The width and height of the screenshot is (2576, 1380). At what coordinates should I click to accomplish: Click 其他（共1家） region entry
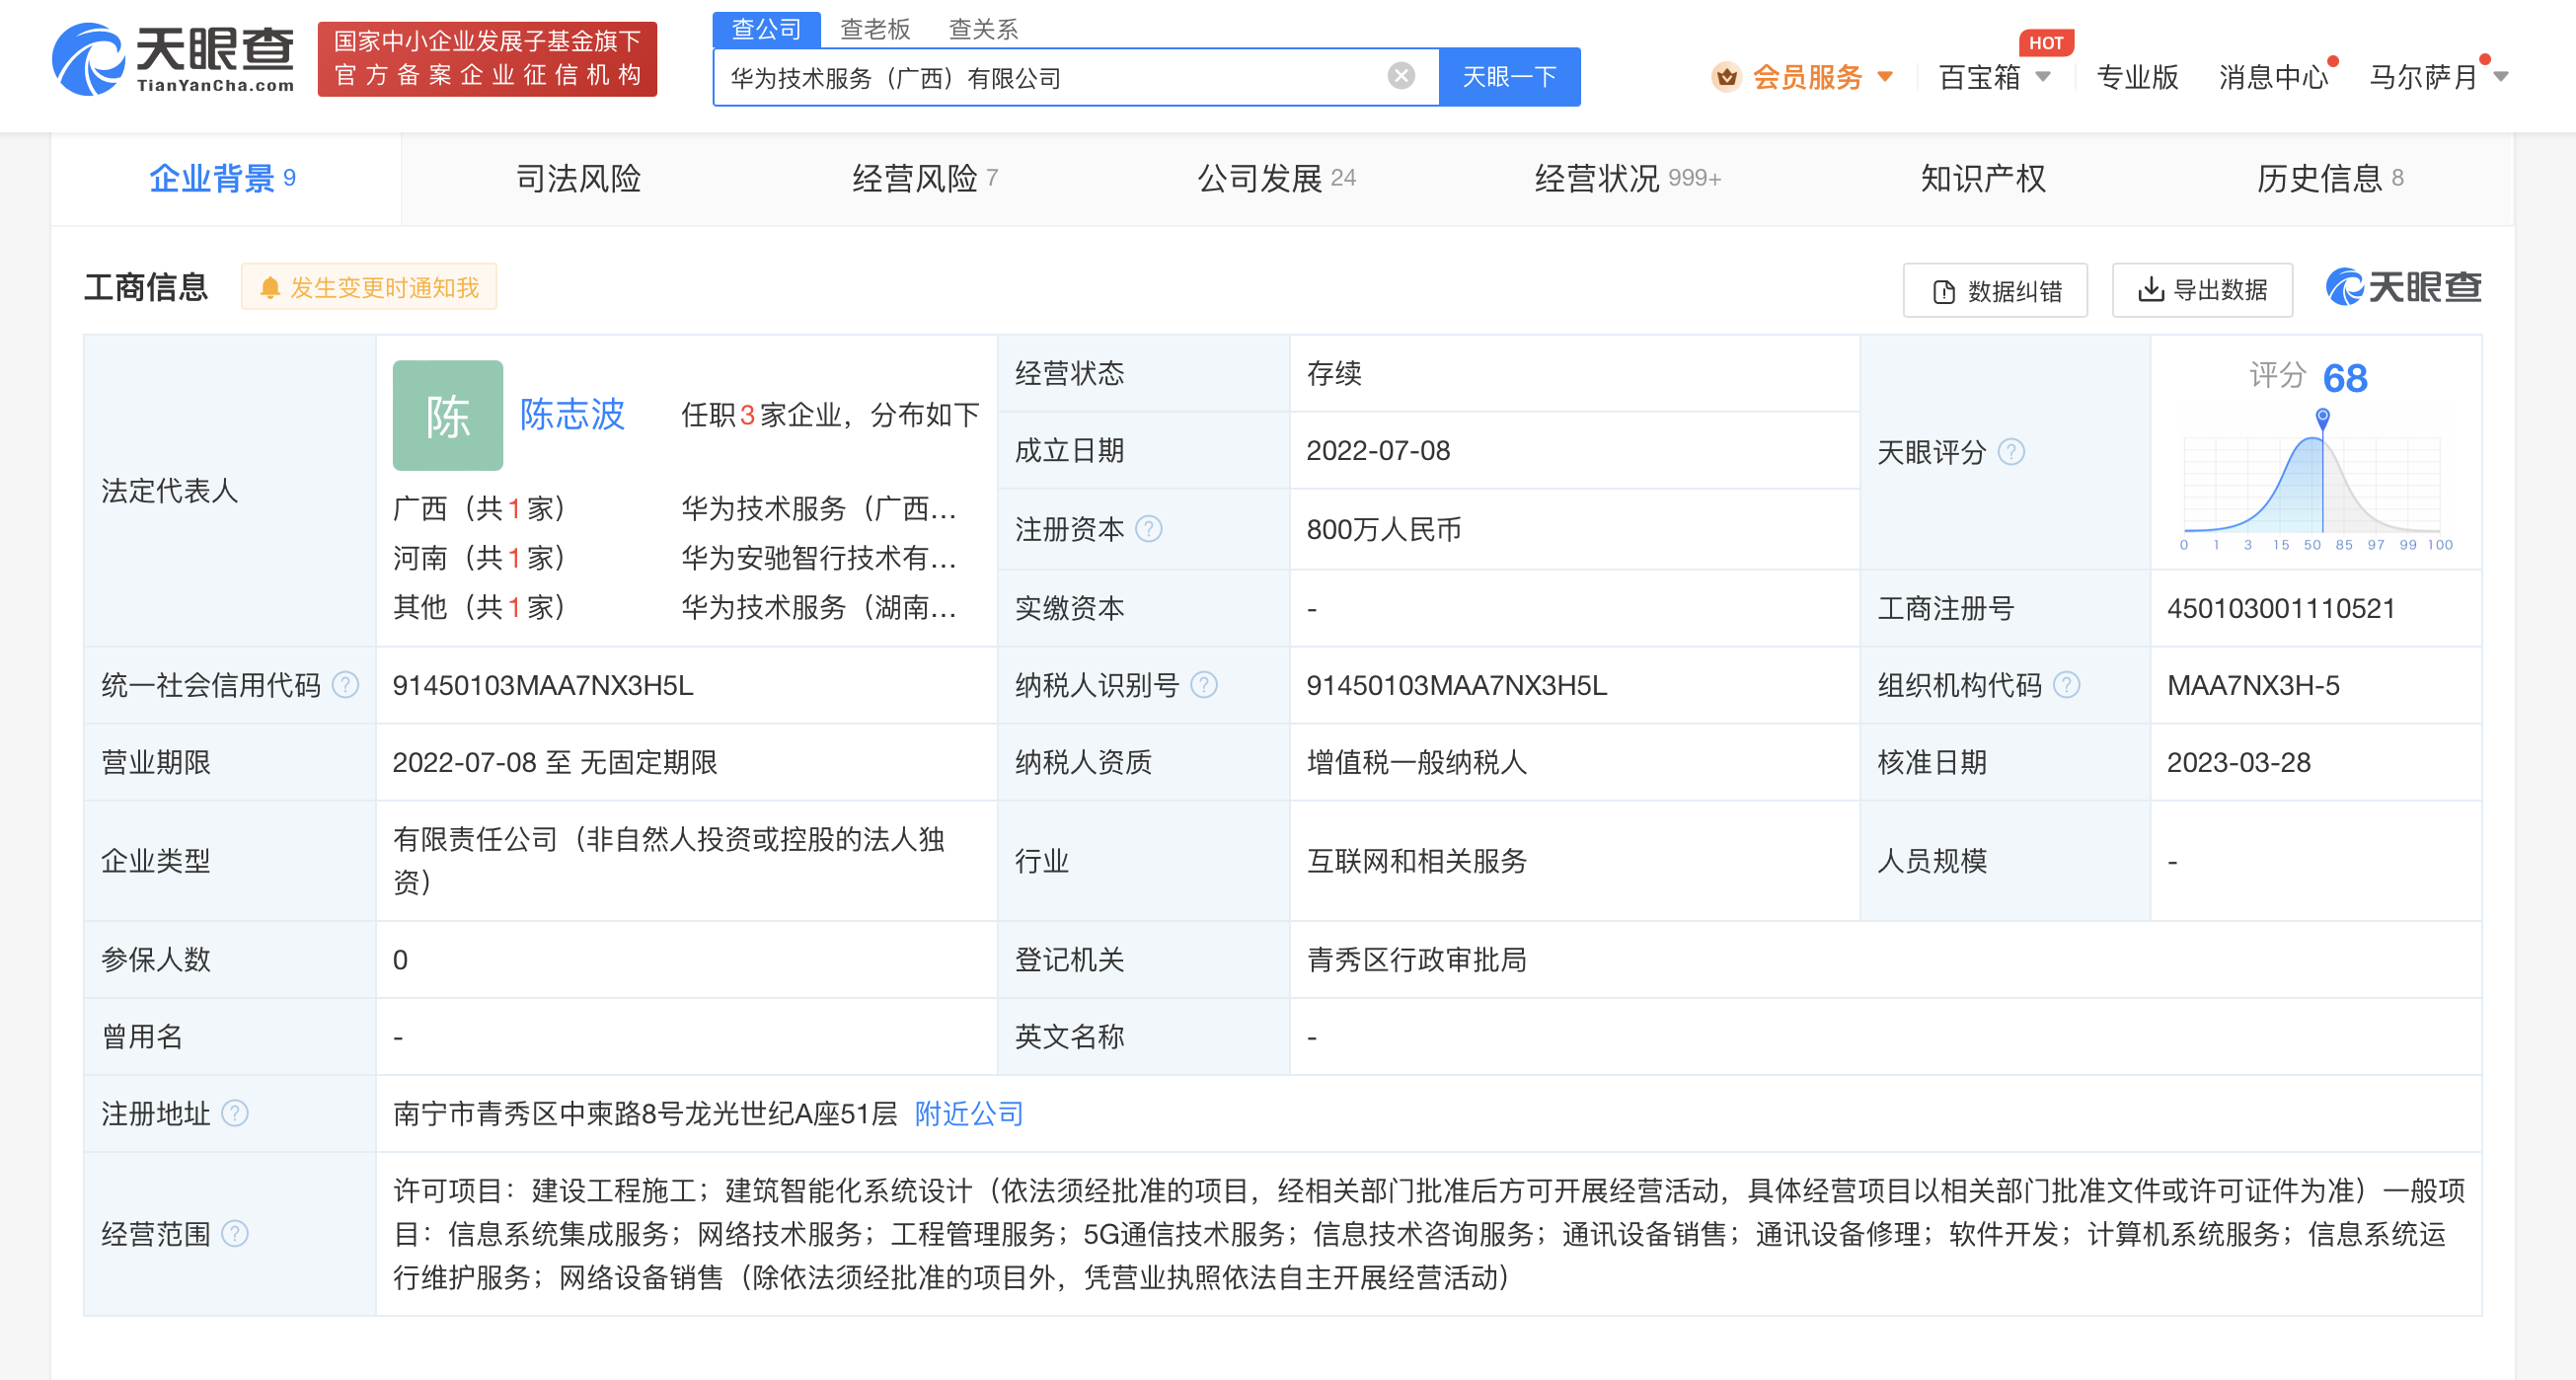479,607
